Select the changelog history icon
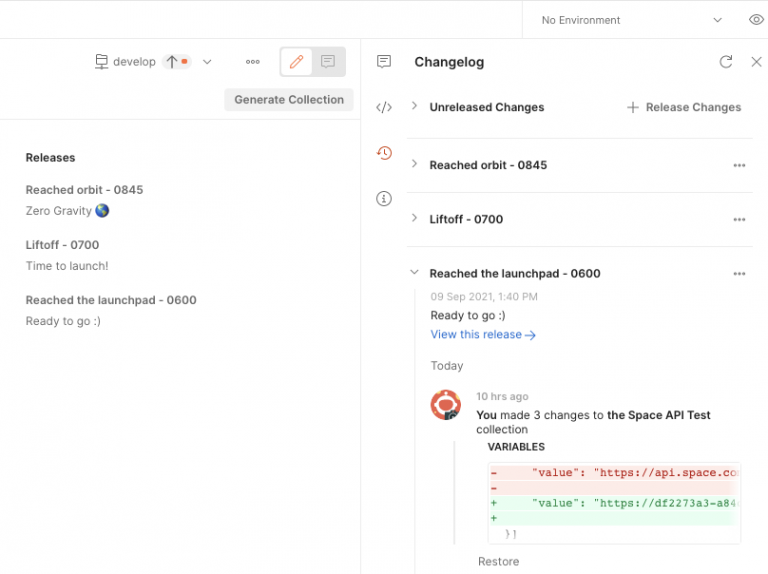The width and height of the screenshot is (768, 574). coord(384,153)
